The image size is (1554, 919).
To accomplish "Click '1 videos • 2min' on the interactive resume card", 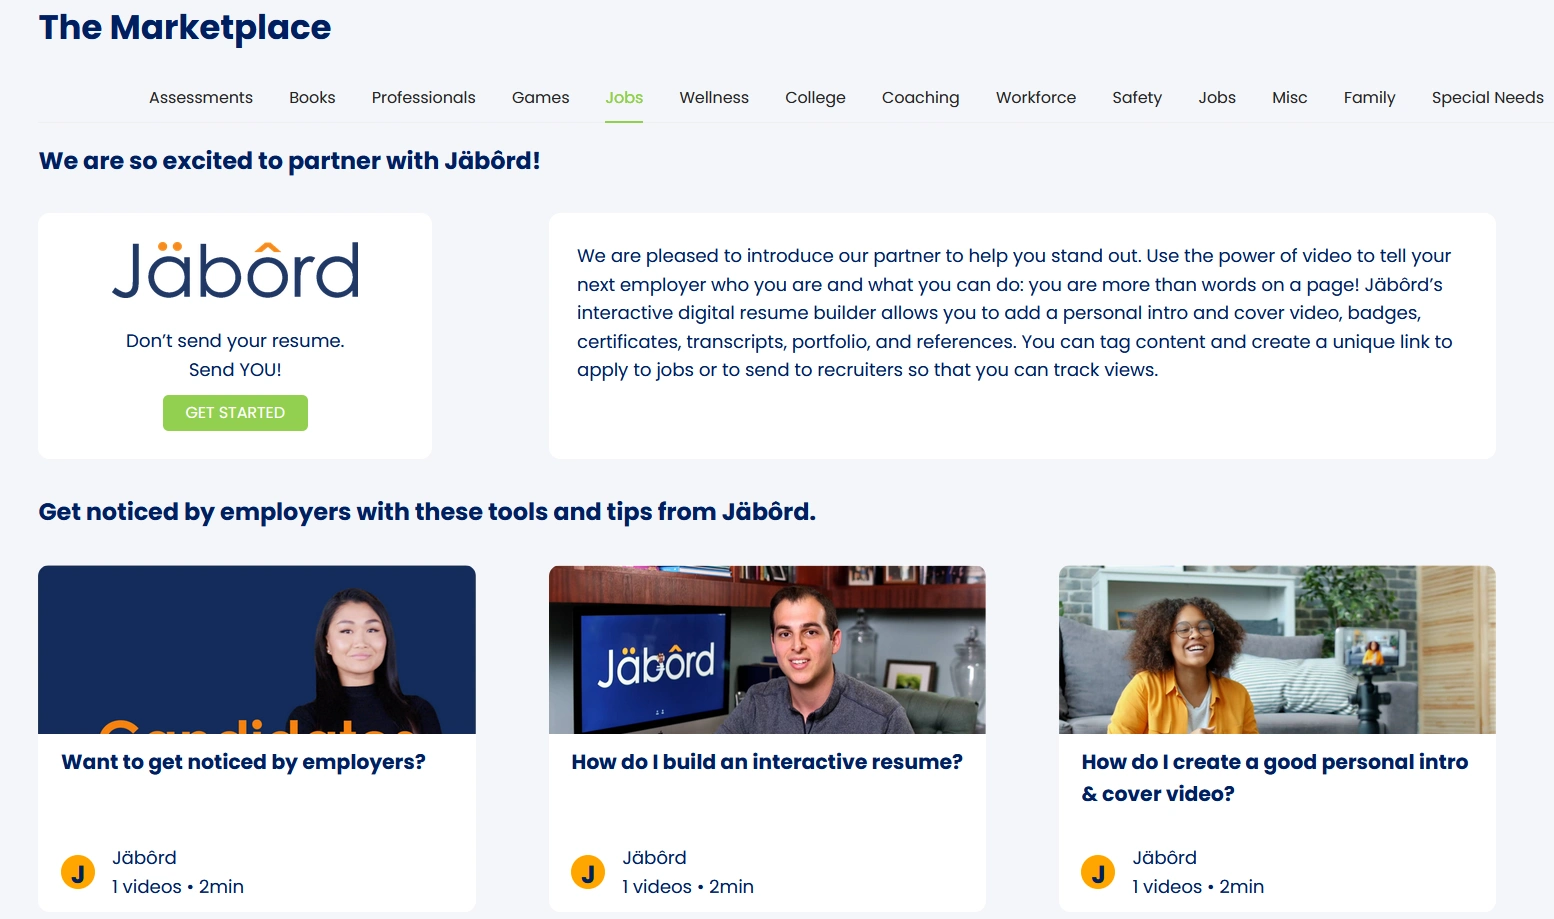I will pos(688,887).
